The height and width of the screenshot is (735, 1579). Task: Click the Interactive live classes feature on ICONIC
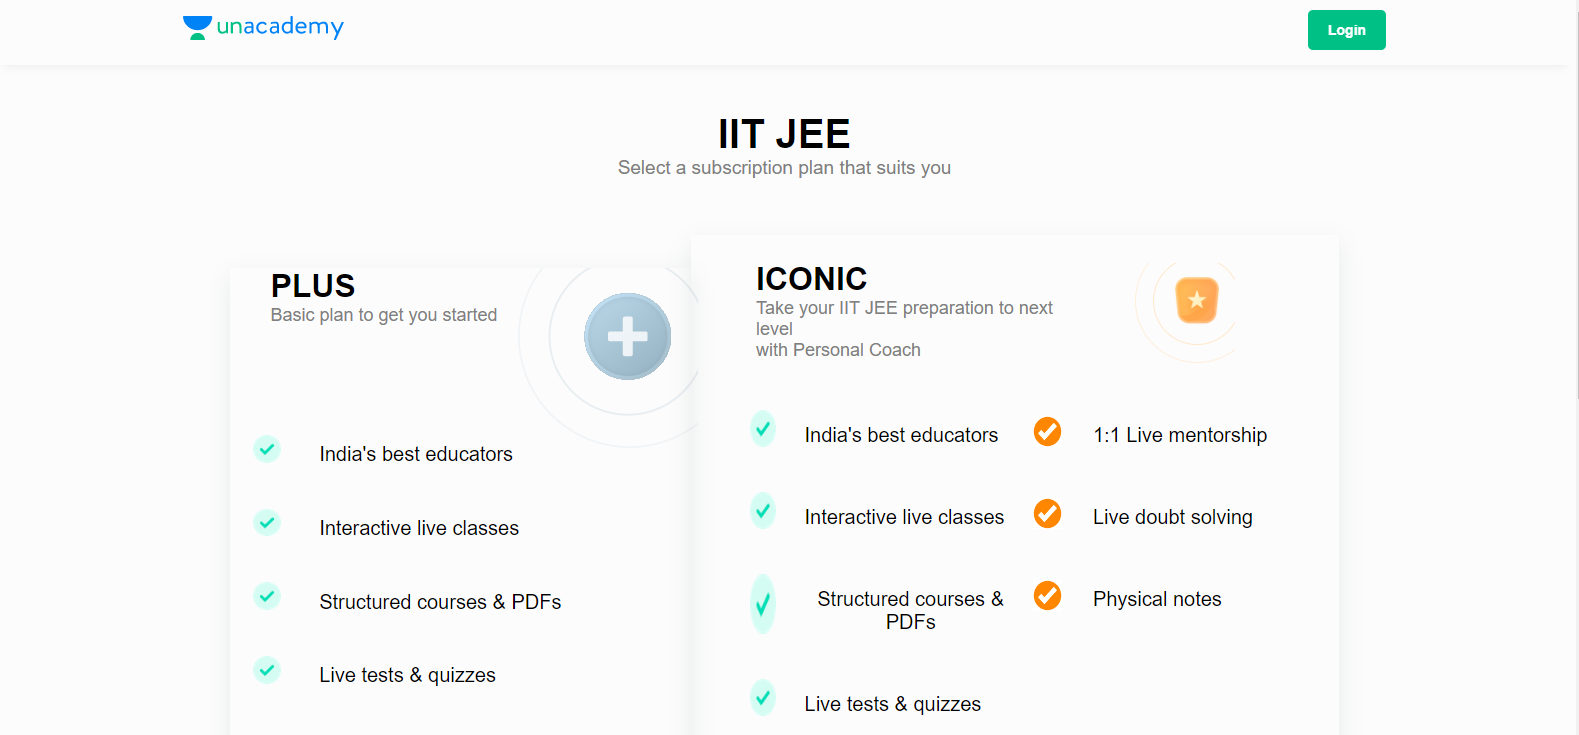(903, 517)
